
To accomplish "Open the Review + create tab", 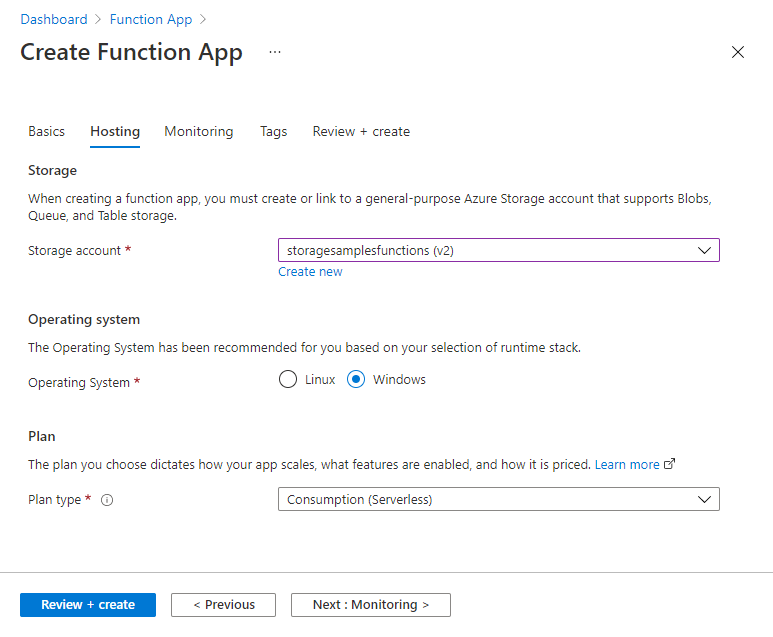I will 361,131.
